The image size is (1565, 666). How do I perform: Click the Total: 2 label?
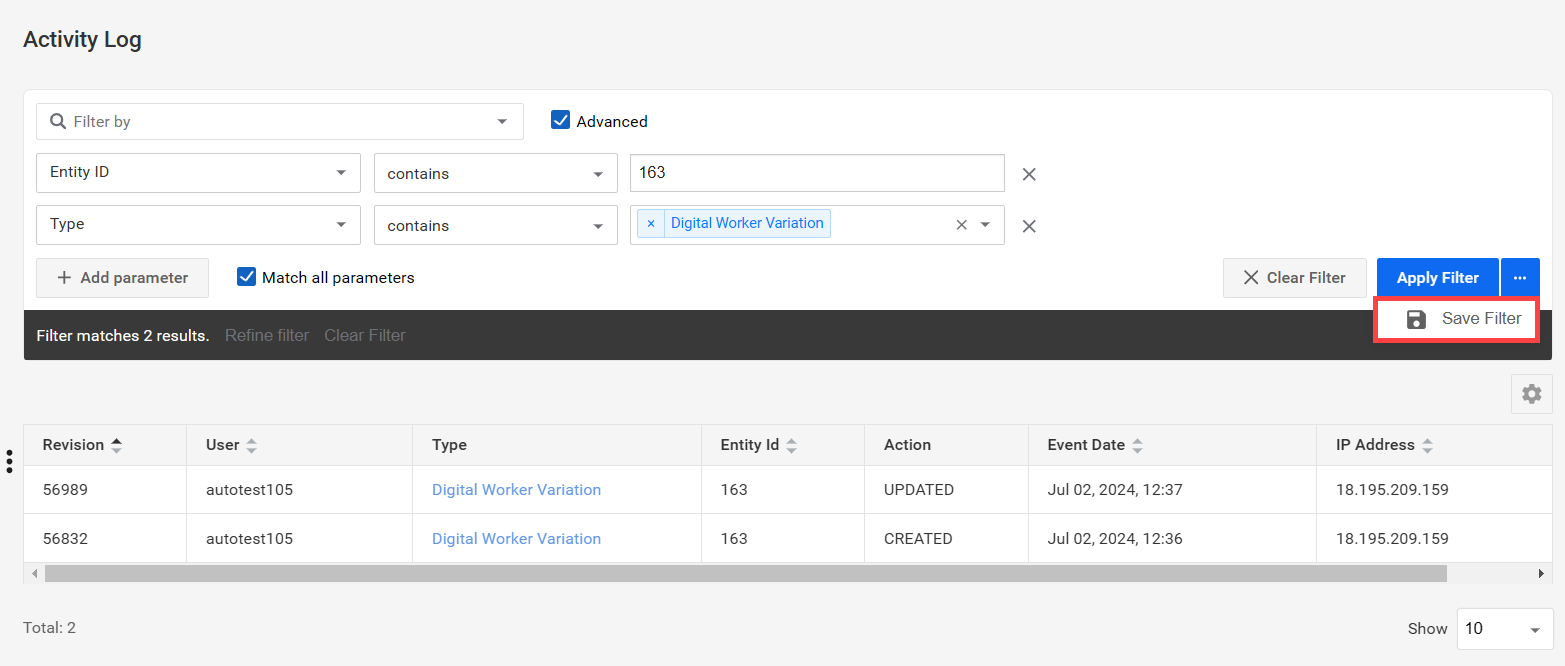49,628
